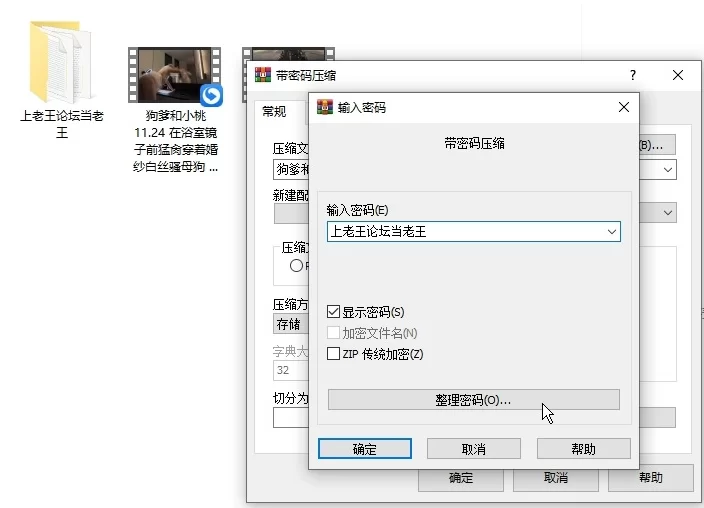Click the 切分为 volume size field
This screenshot has width=704, height=508.
coord(291,417)
